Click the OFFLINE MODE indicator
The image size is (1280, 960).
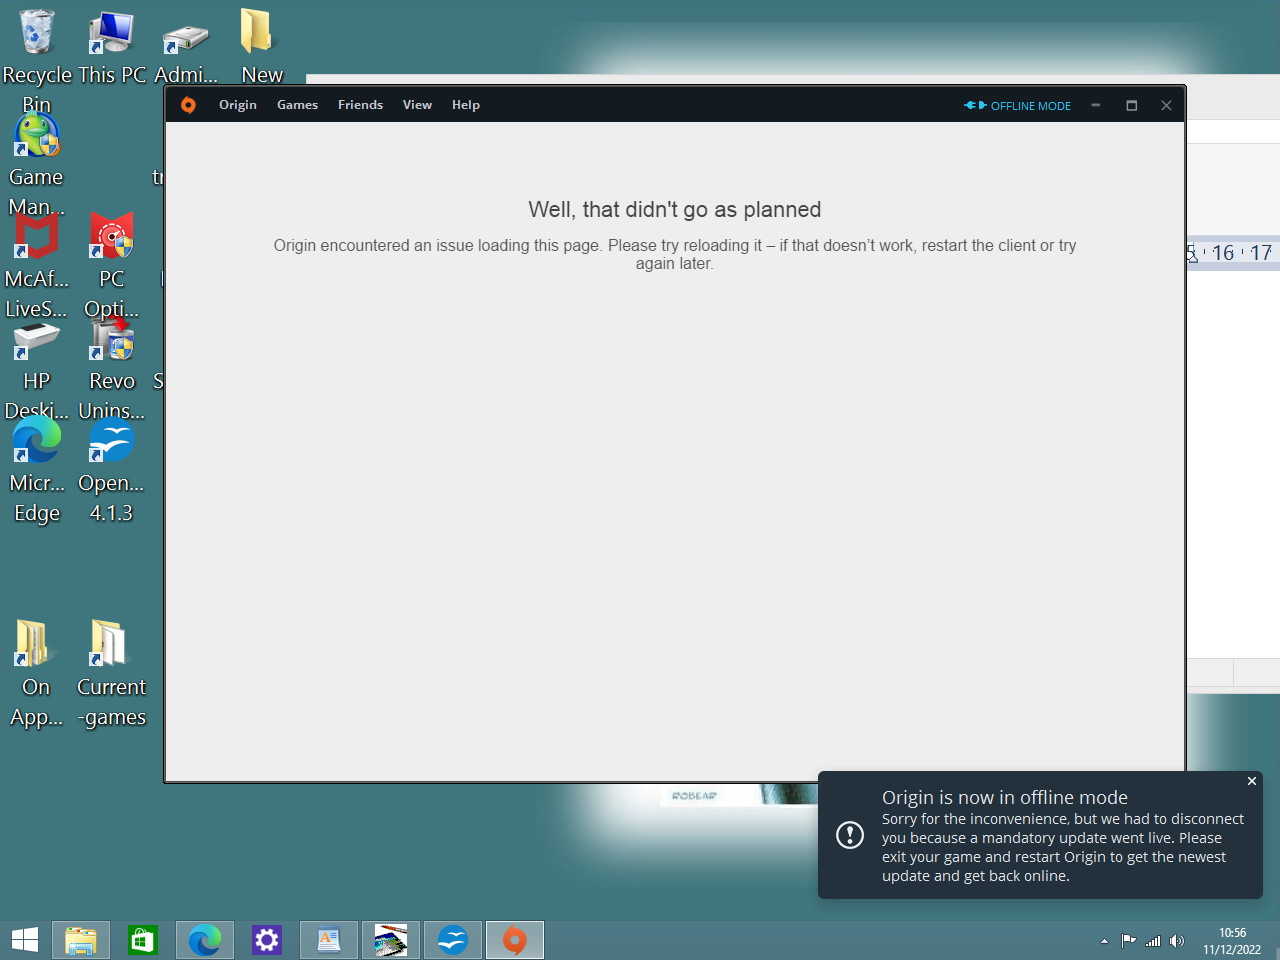pos(1017,105)
